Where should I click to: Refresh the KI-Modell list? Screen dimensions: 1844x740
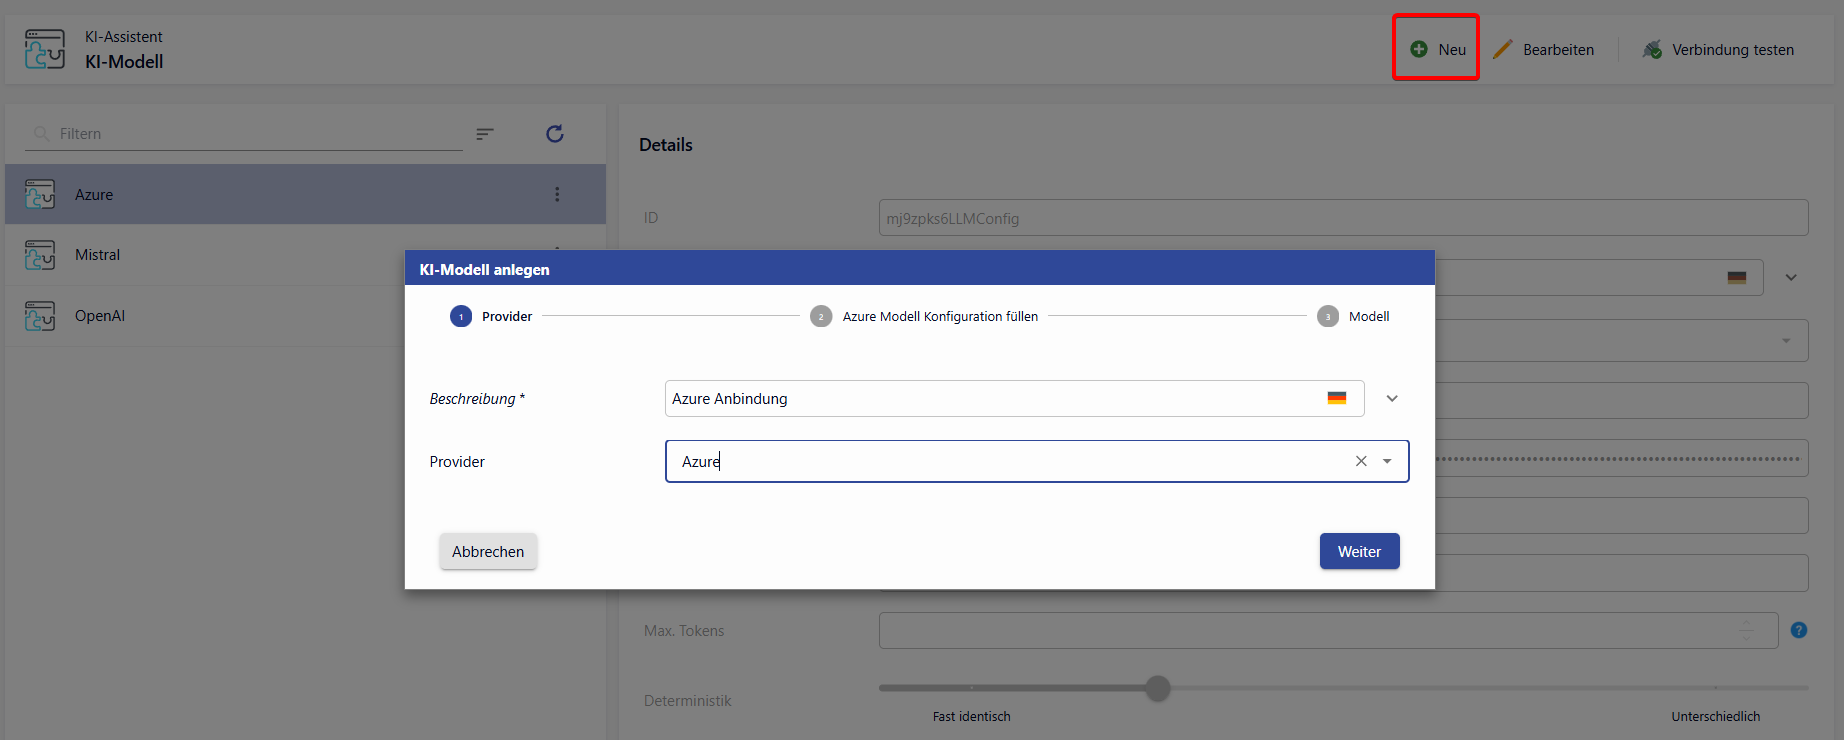555,134
